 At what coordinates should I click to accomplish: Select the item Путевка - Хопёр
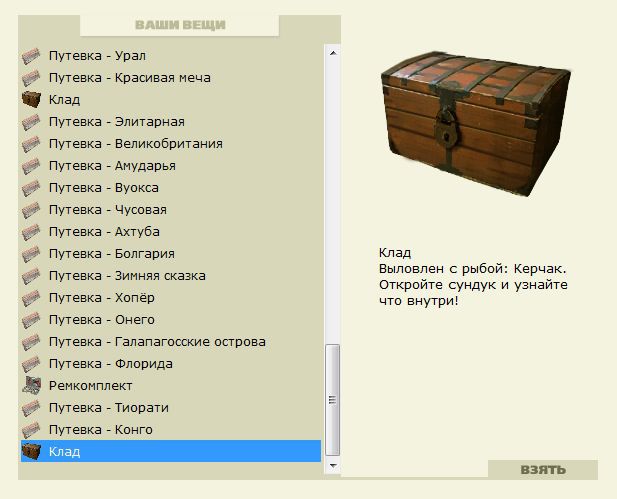coord(102,298)
